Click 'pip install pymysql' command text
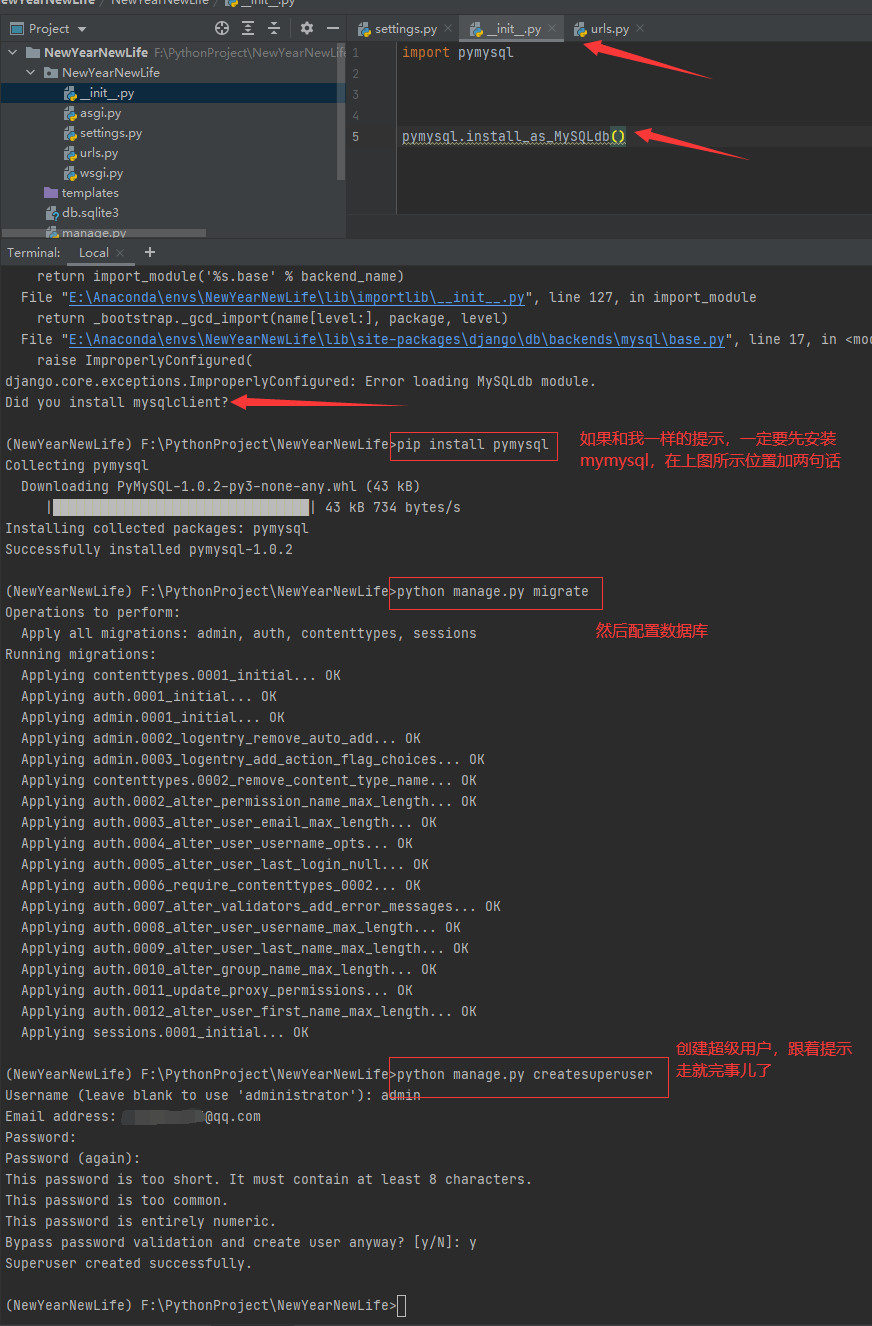Image resolution: width=872 pixels, height=1326 pixels. [x=473, y=444]
